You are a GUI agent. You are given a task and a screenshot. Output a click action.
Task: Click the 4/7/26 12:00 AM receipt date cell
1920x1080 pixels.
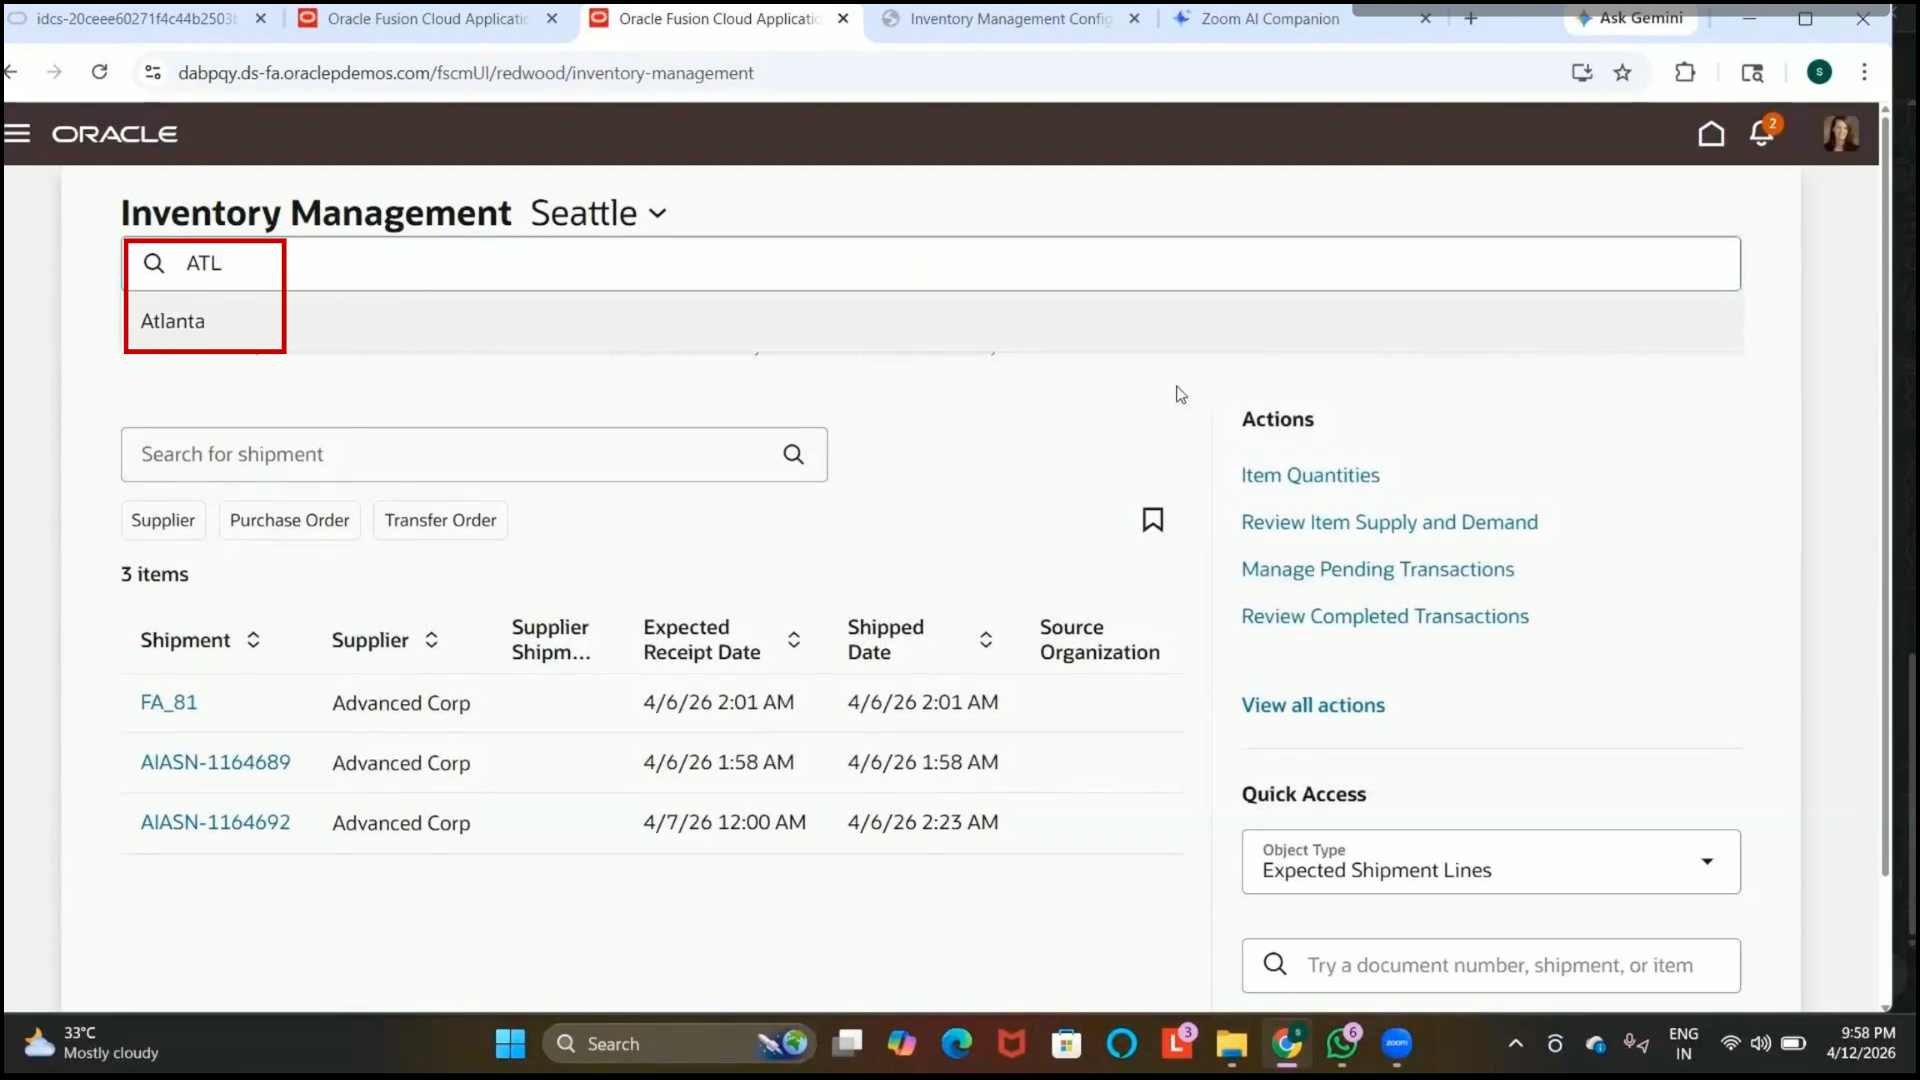724,822
